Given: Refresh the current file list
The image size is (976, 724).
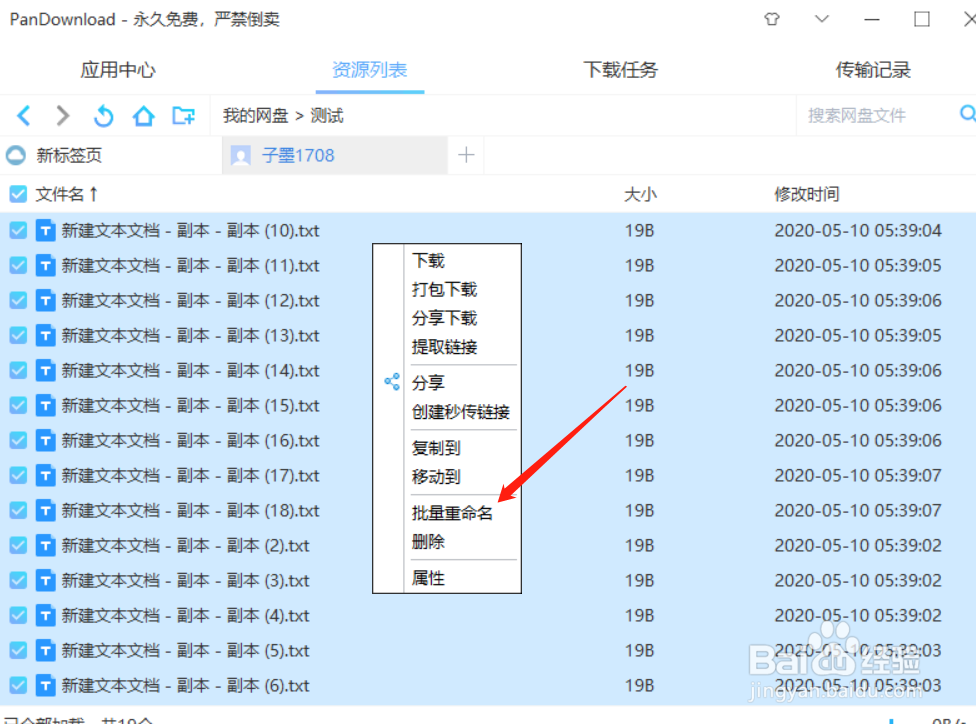Looking at the screenshot, I should click(x=103, y=115).
